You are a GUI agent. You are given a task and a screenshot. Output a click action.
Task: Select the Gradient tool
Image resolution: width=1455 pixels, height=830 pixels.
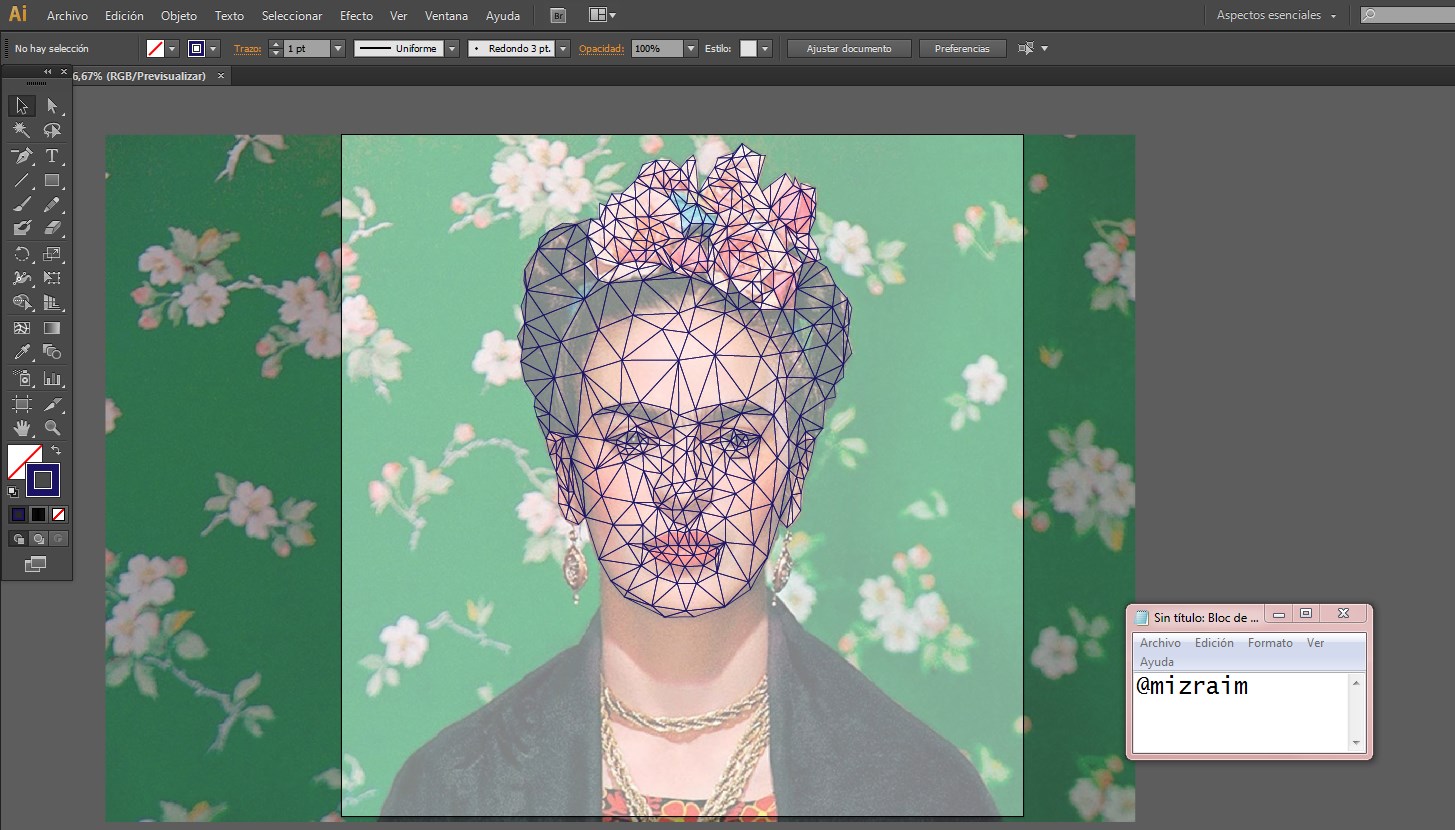click(x=53, y=328)
